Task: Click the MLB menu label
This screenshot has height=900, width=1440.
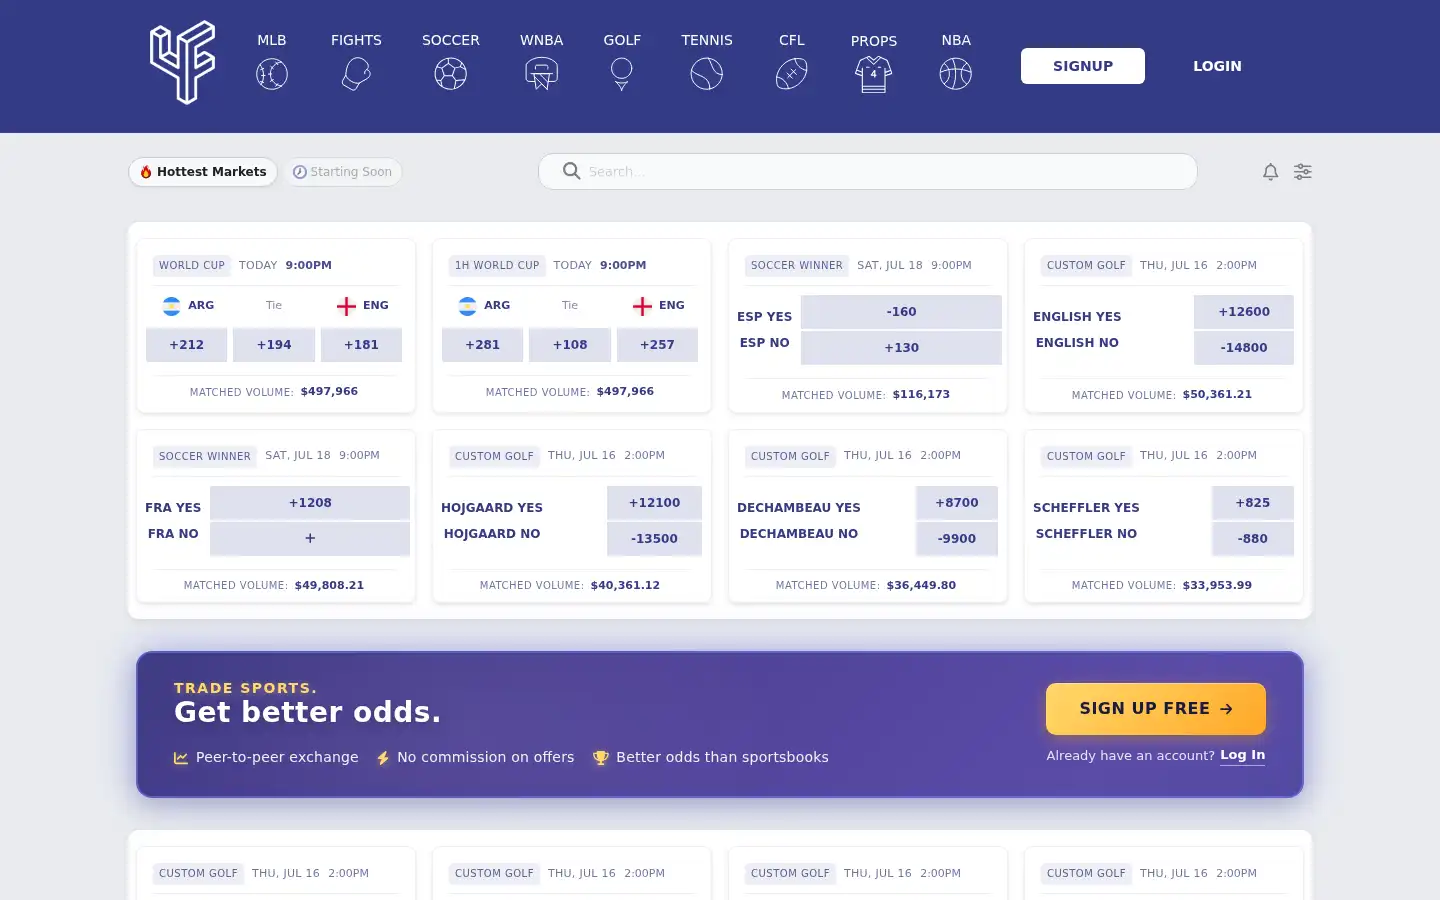Action: 272,40
